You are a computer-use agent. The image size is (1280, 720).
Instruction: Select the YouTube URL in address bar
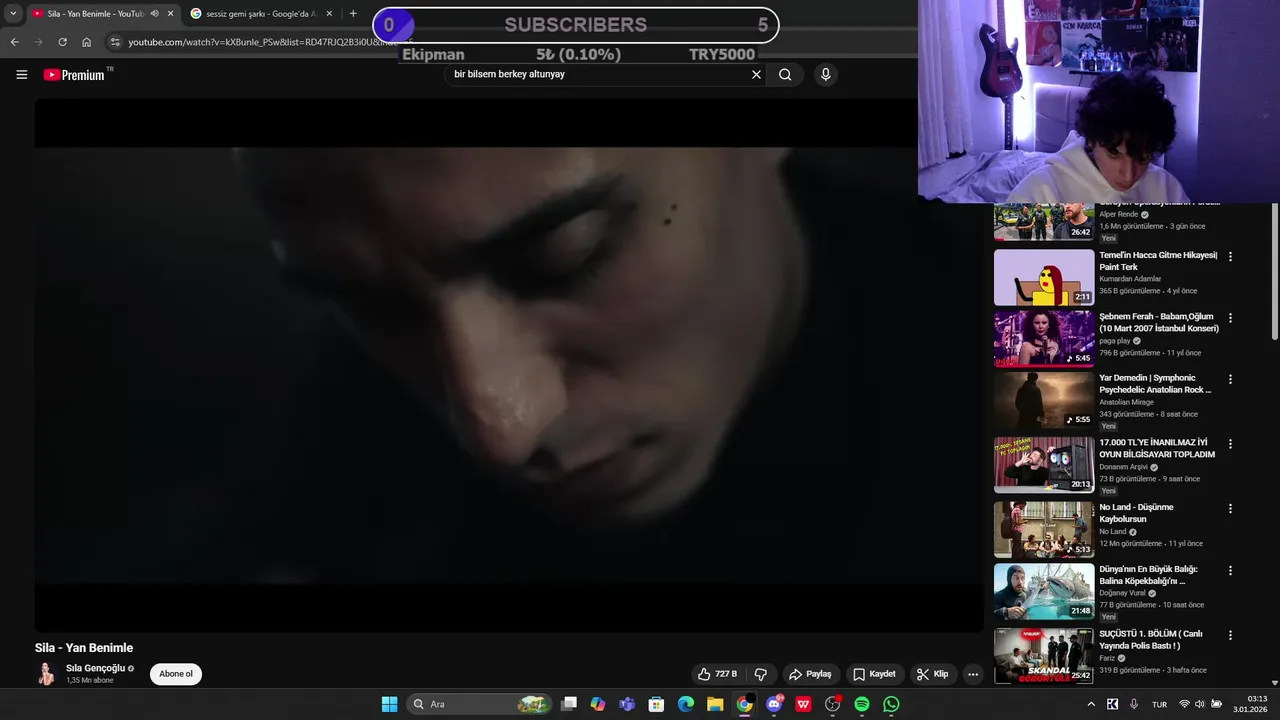pos(264,42)
